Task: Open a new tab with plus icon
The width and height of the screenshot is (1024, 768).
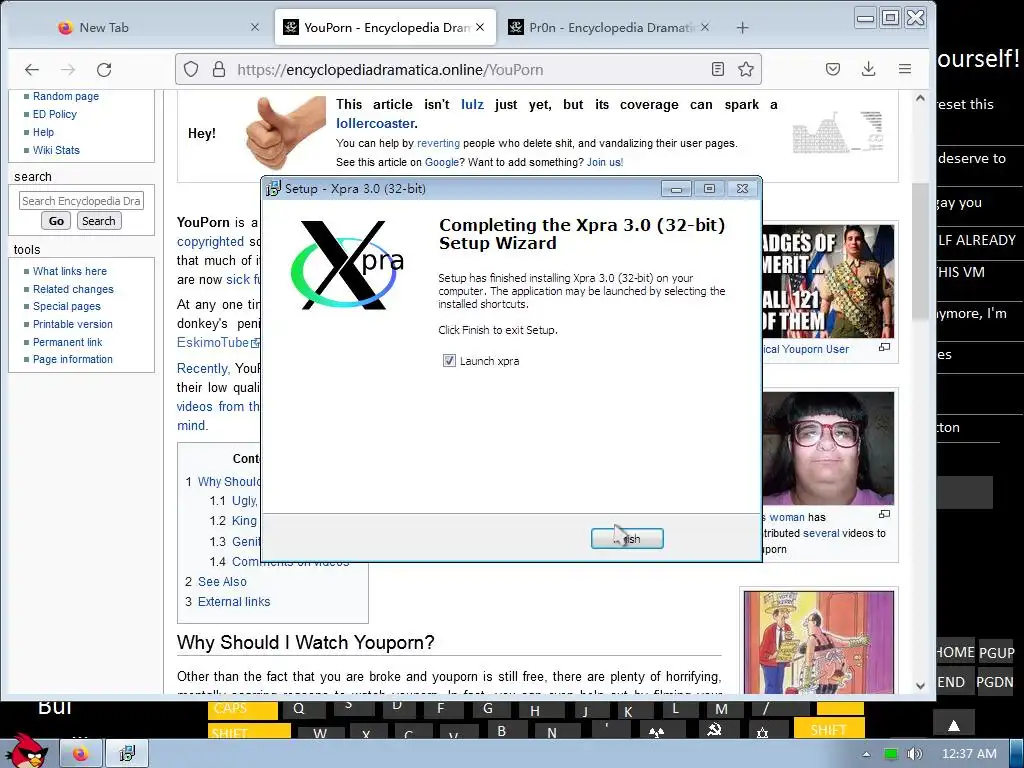Action: tap(743, 27)
